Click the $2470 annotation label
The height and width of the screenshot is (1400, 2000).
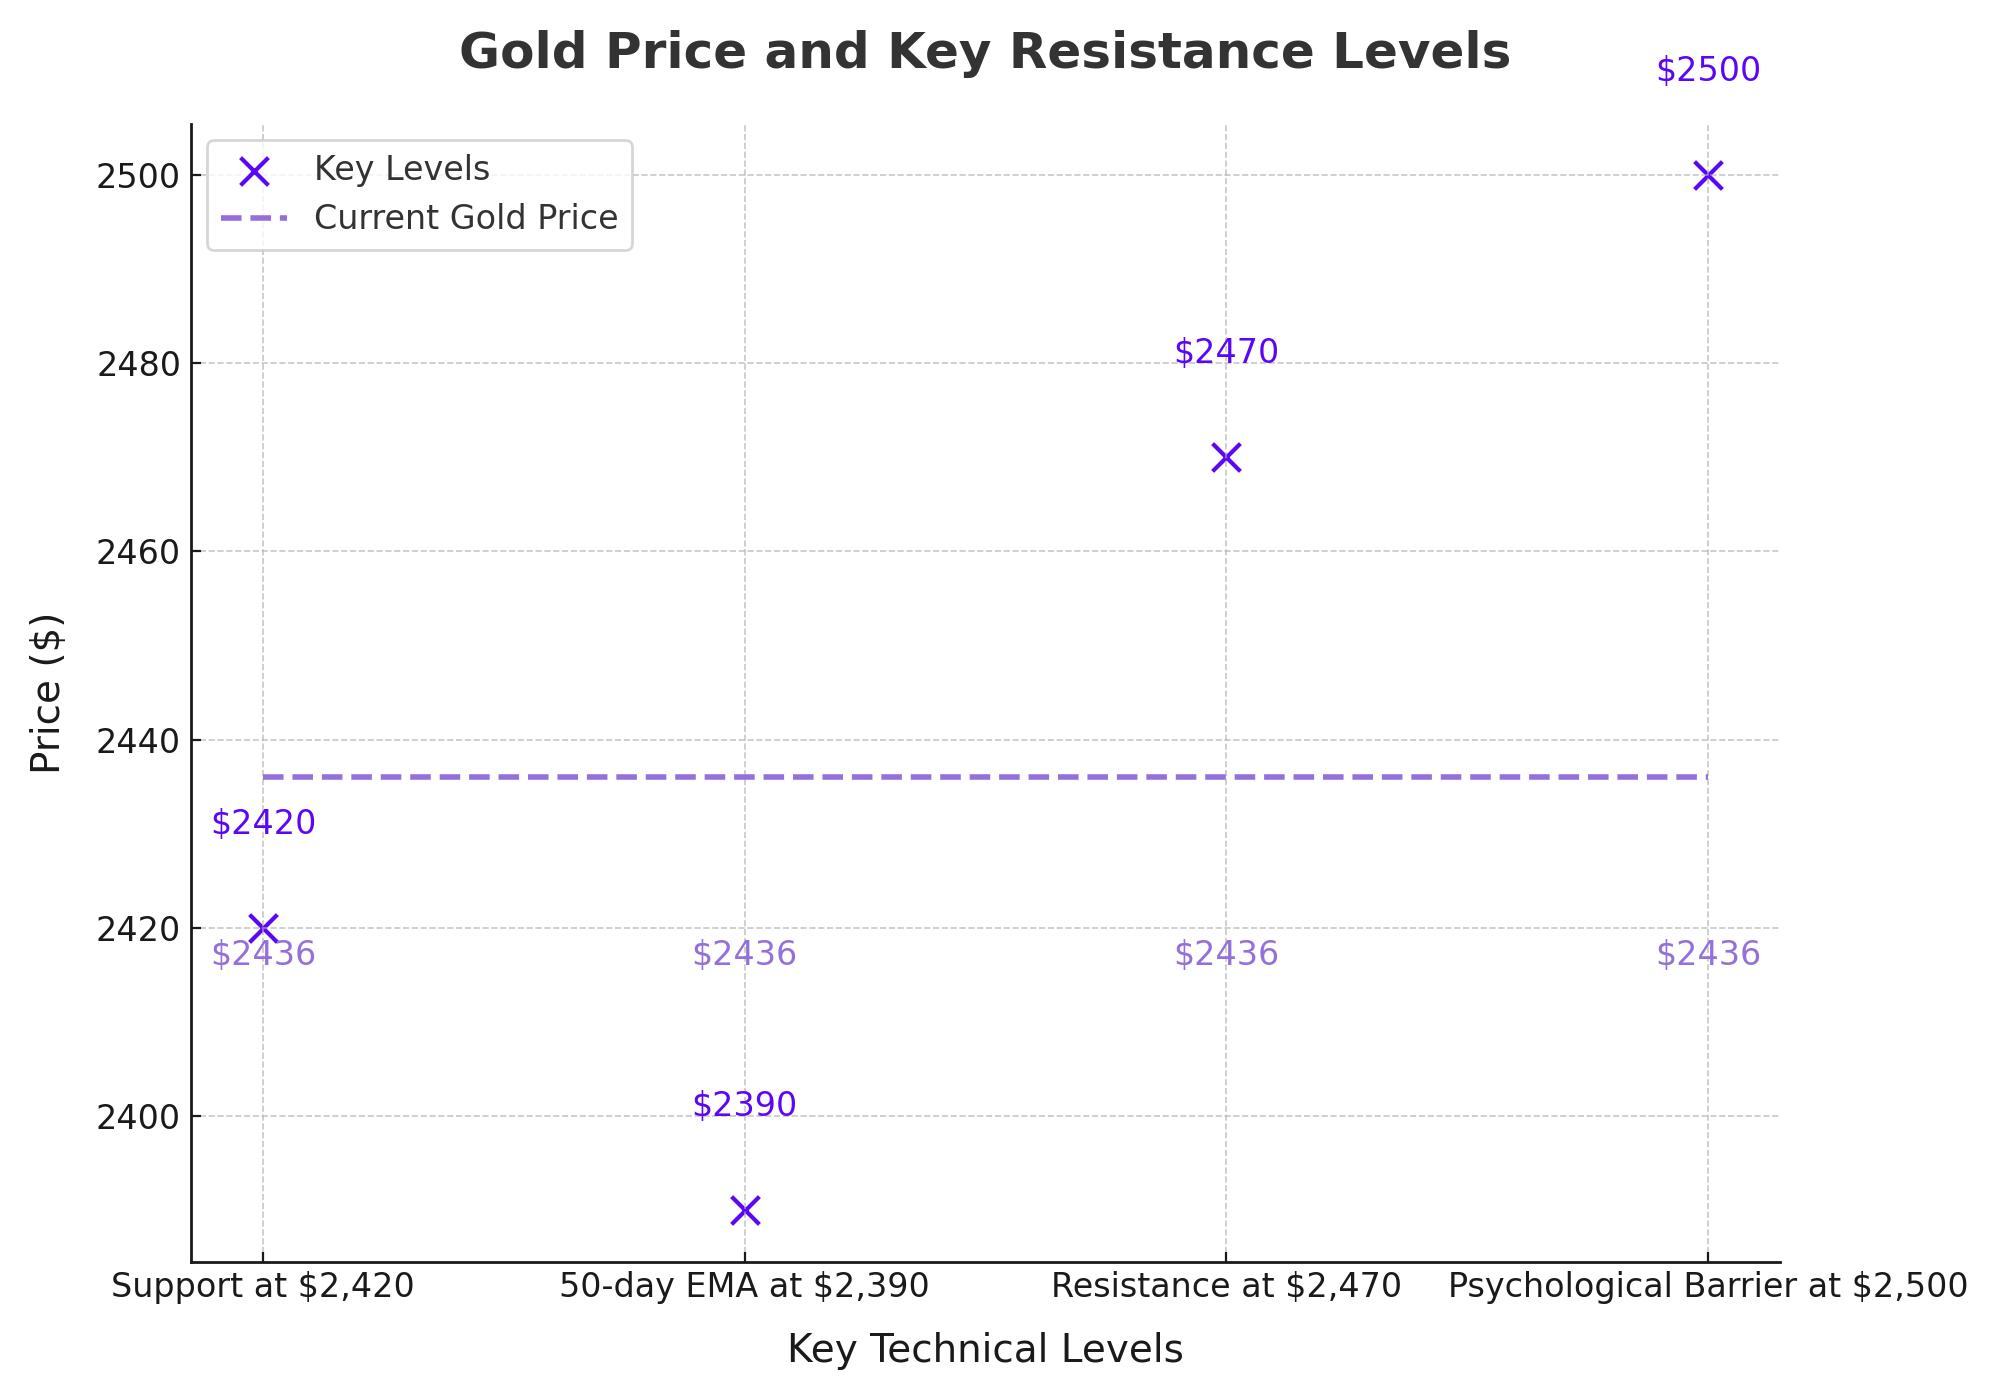click(x=1226, y=352)
